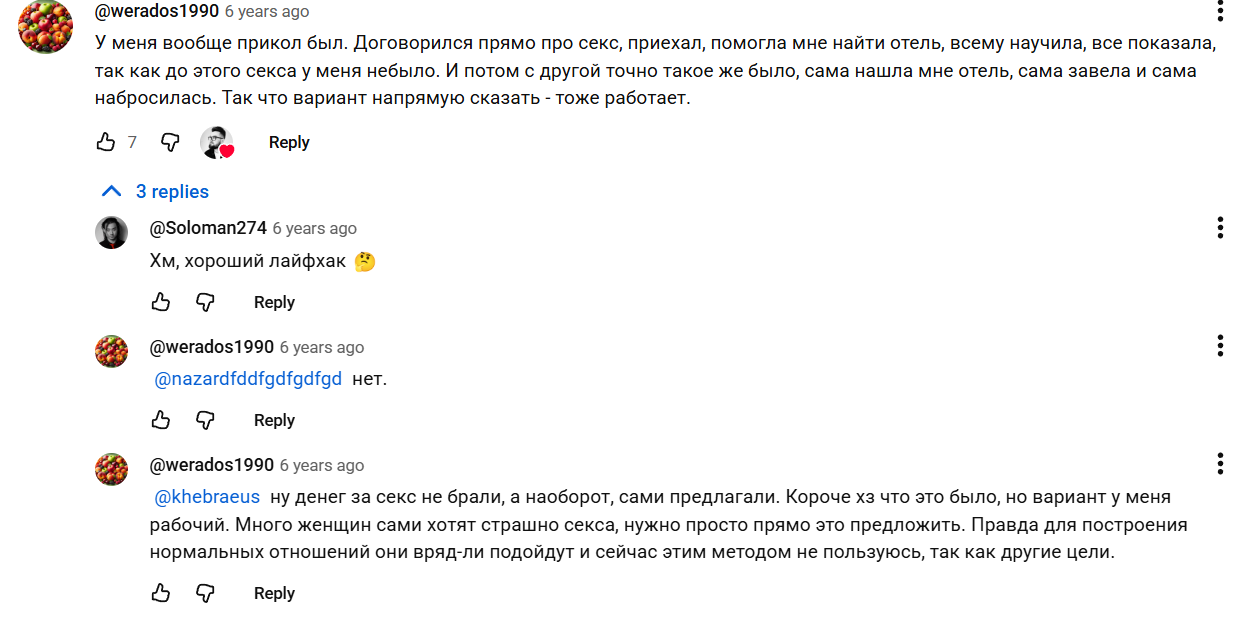Reply to the top comment
Image resolution: width=1246 pixels, height=631 pixels.
(289, 143)
